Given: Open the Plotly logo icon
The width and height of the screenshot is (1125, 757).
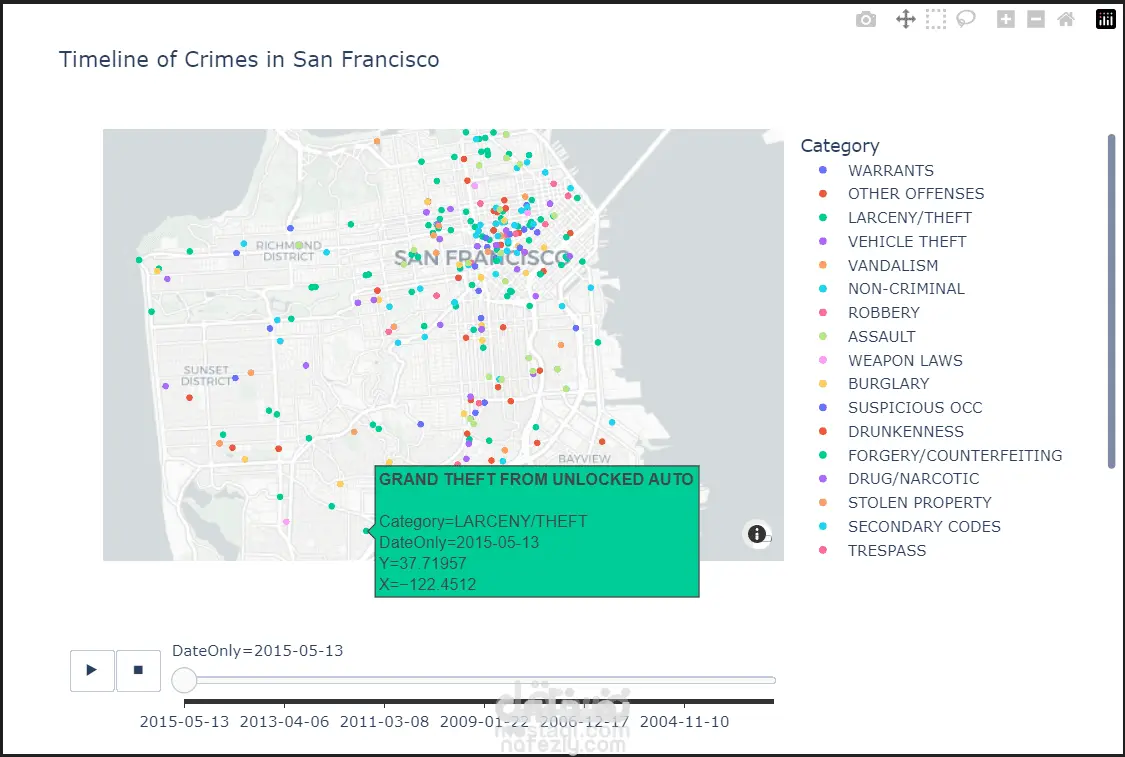Looking at the screenshot, I should pyautogui.click(x=1105, y=19).
